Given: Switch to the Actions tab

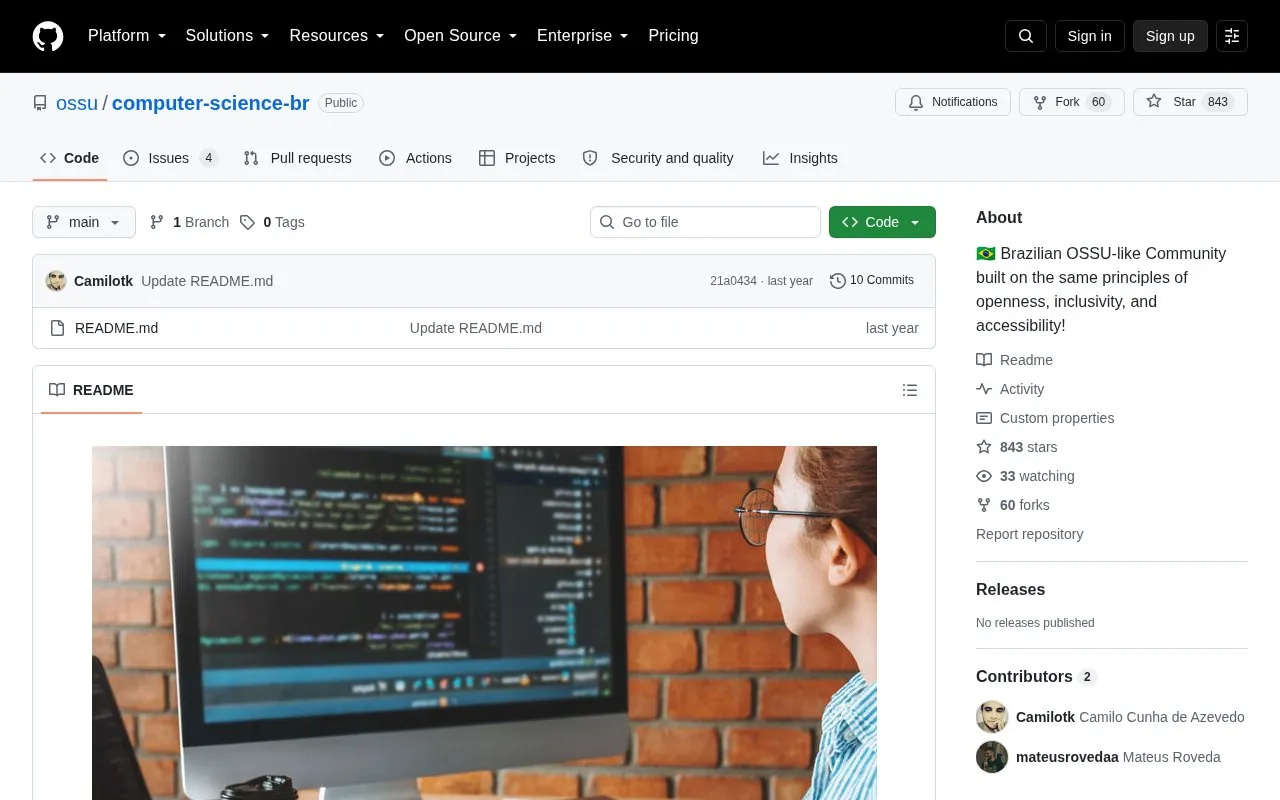Looking at the screenshot, I should pos(415,158).
